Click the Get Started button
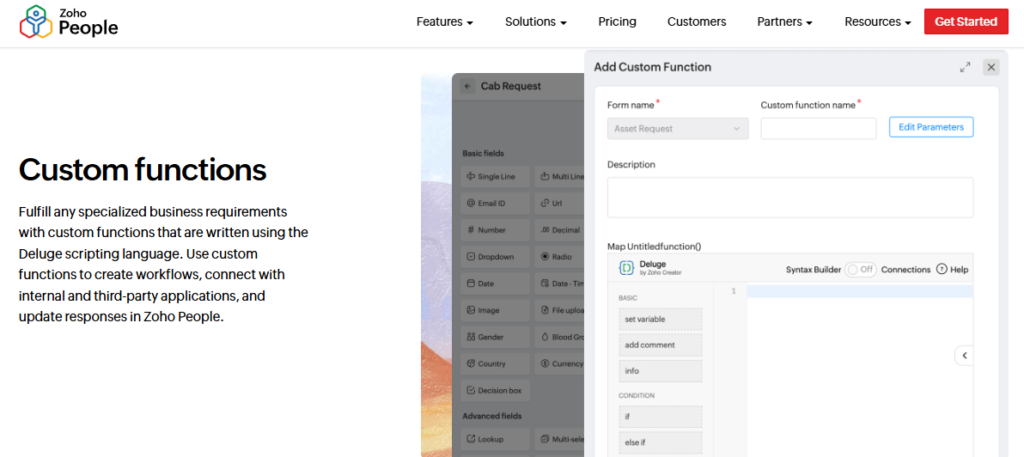 tap(966, 22)
